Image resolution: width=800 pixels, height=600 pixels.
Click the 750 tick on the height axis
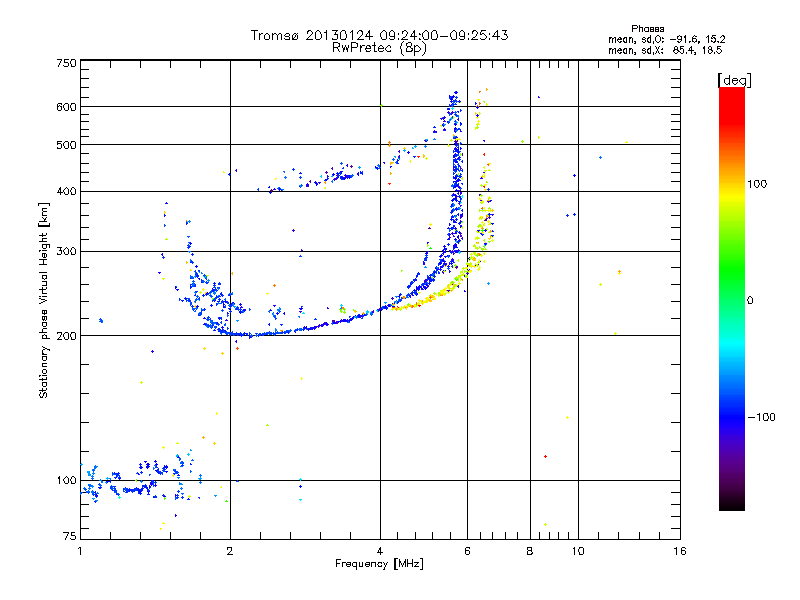pos(66,63)
